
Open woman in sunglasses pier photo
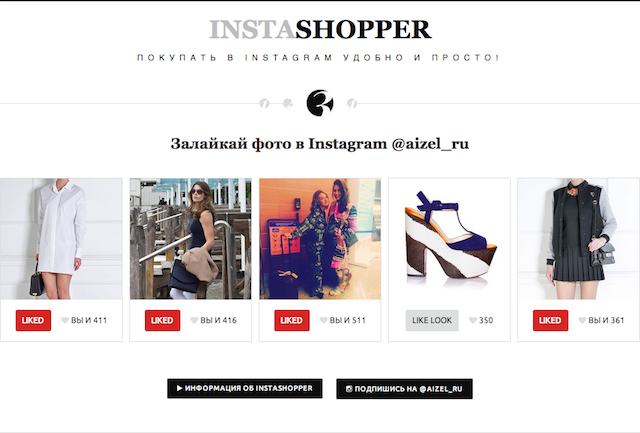pyautogui.click(x=191, y=239)
